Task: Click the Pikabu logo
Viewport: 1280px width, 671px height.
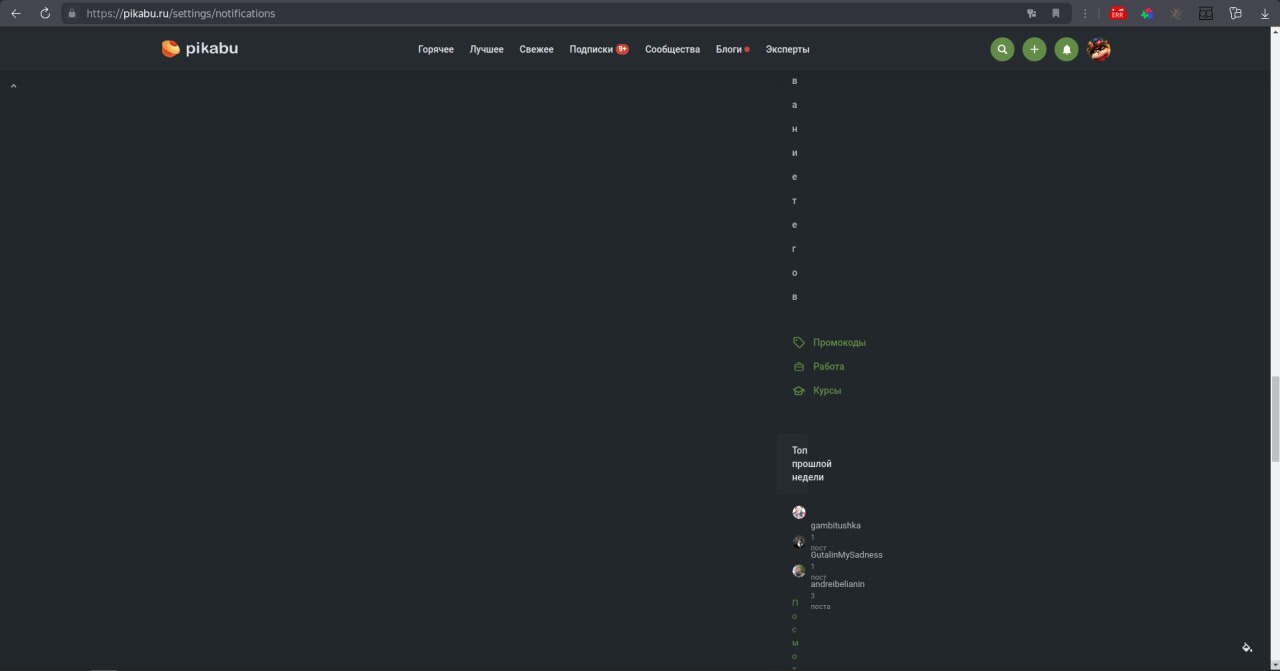Action: tap(200, 48)
